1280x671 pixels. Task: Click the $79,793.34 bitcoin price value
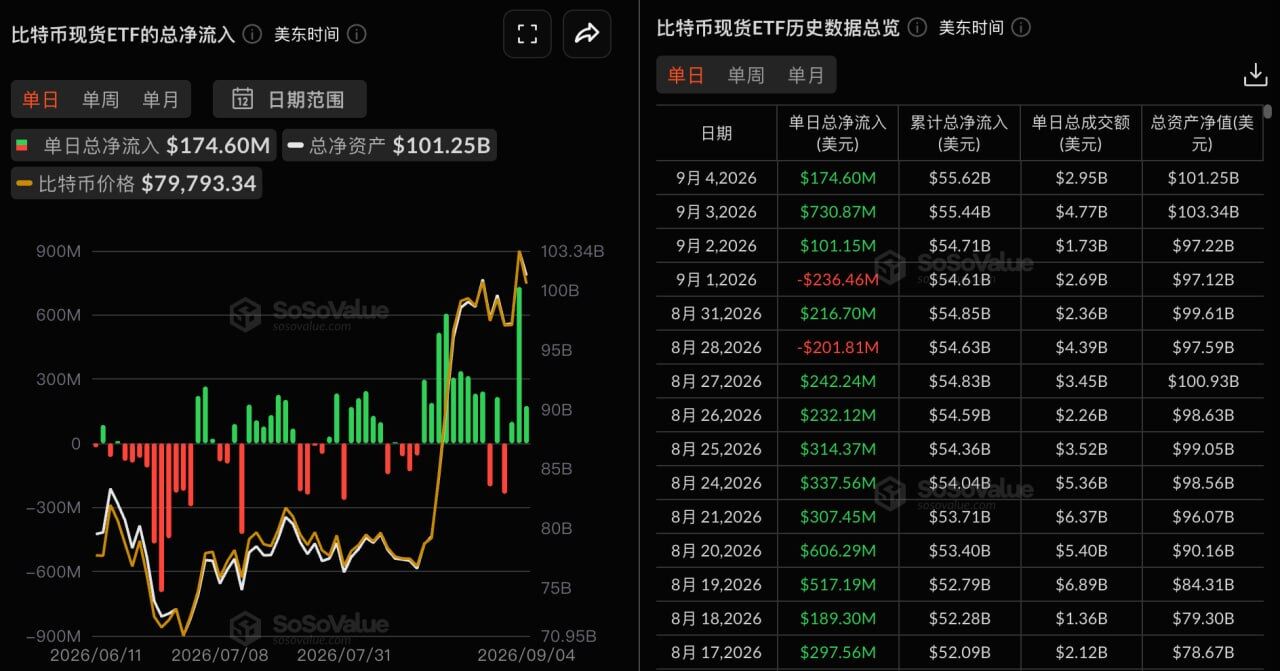[x=199, y=183]
